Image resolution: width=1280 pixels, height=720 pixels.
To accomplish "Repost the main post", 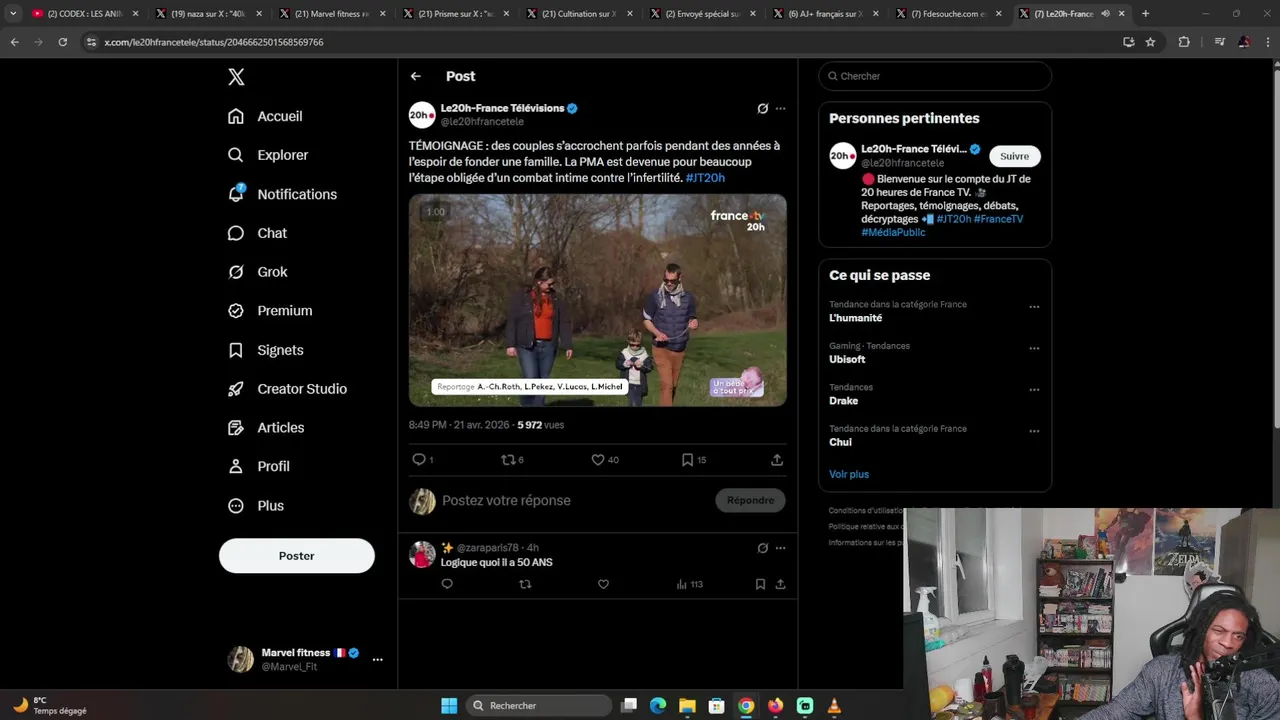I will point(513,460).
